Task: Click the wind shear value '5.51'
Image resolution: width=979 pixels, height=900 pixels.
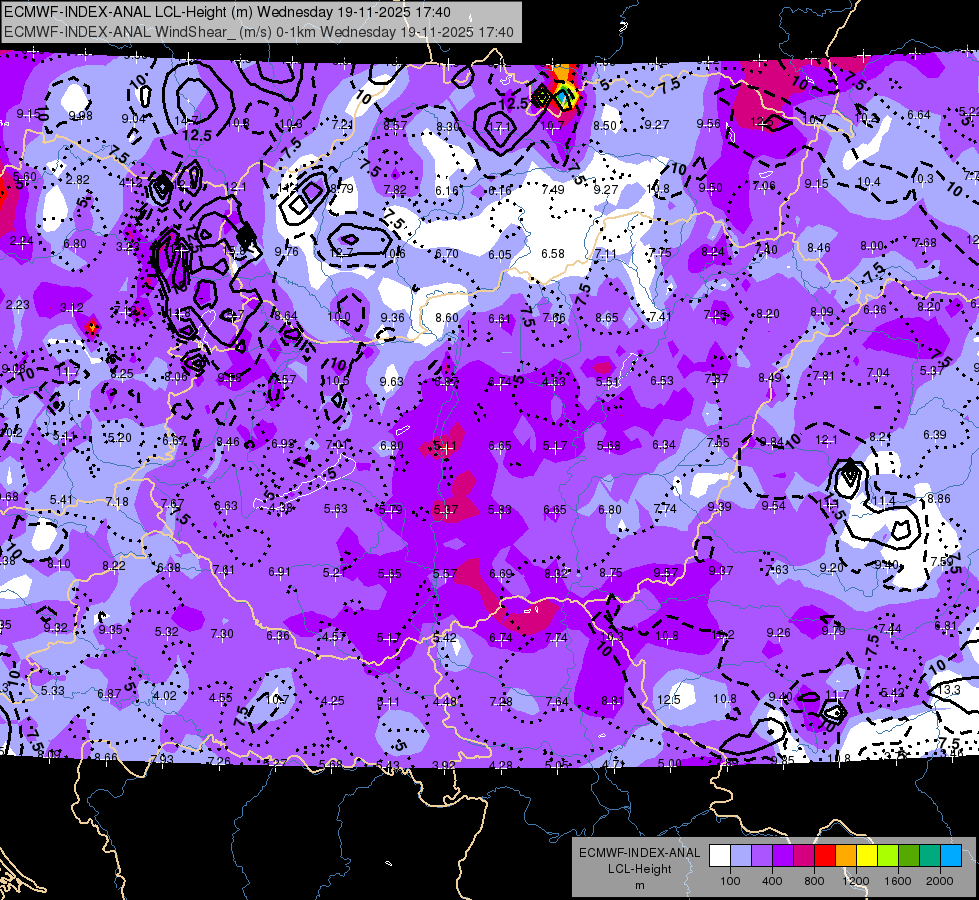Action: point(608,382)
